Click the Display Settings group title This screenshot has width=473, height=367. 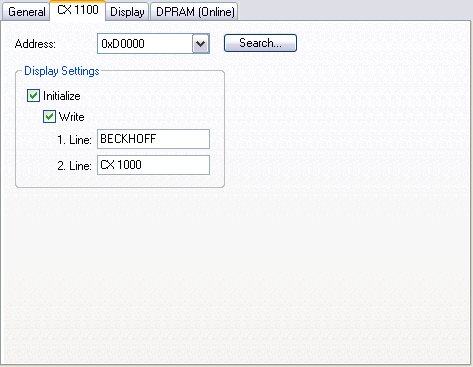62,71
